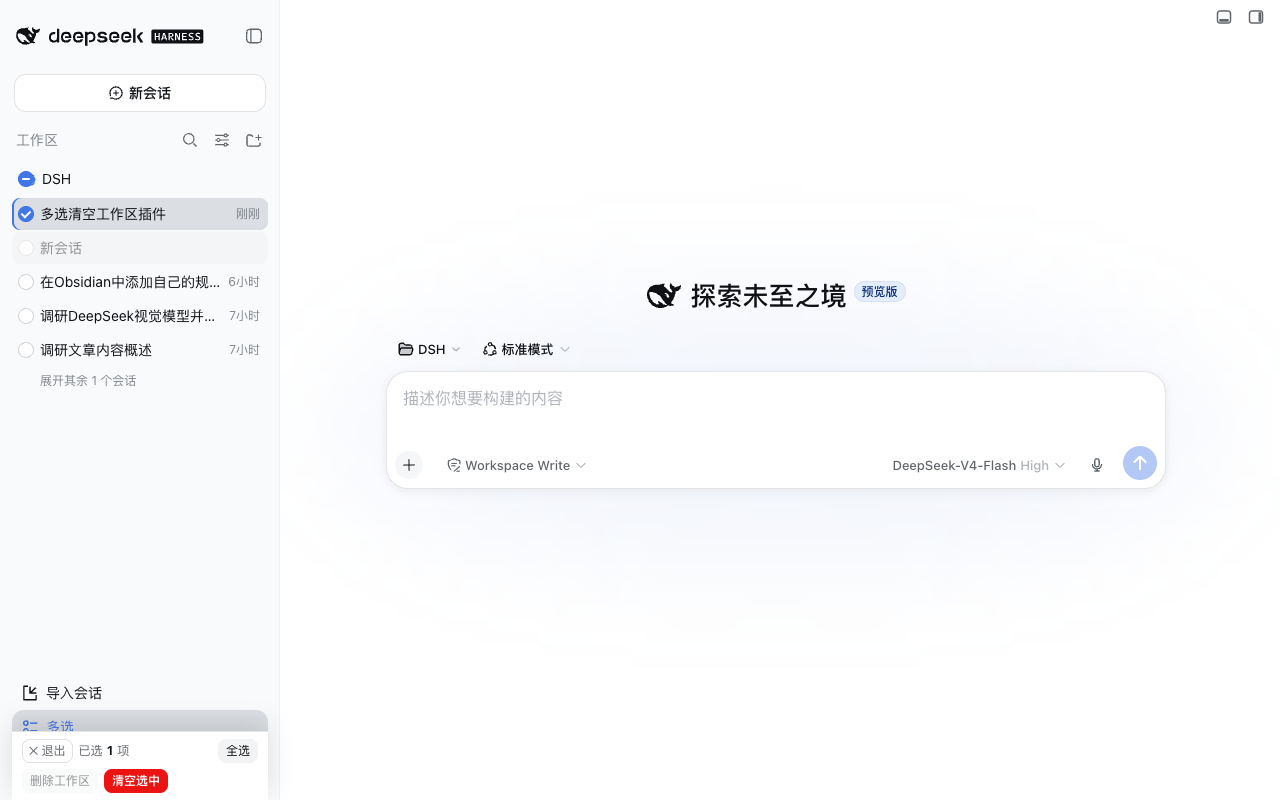
Task: Open the 在Obsidian中添加自己的规 conversation title
Action: pos(130,282)
